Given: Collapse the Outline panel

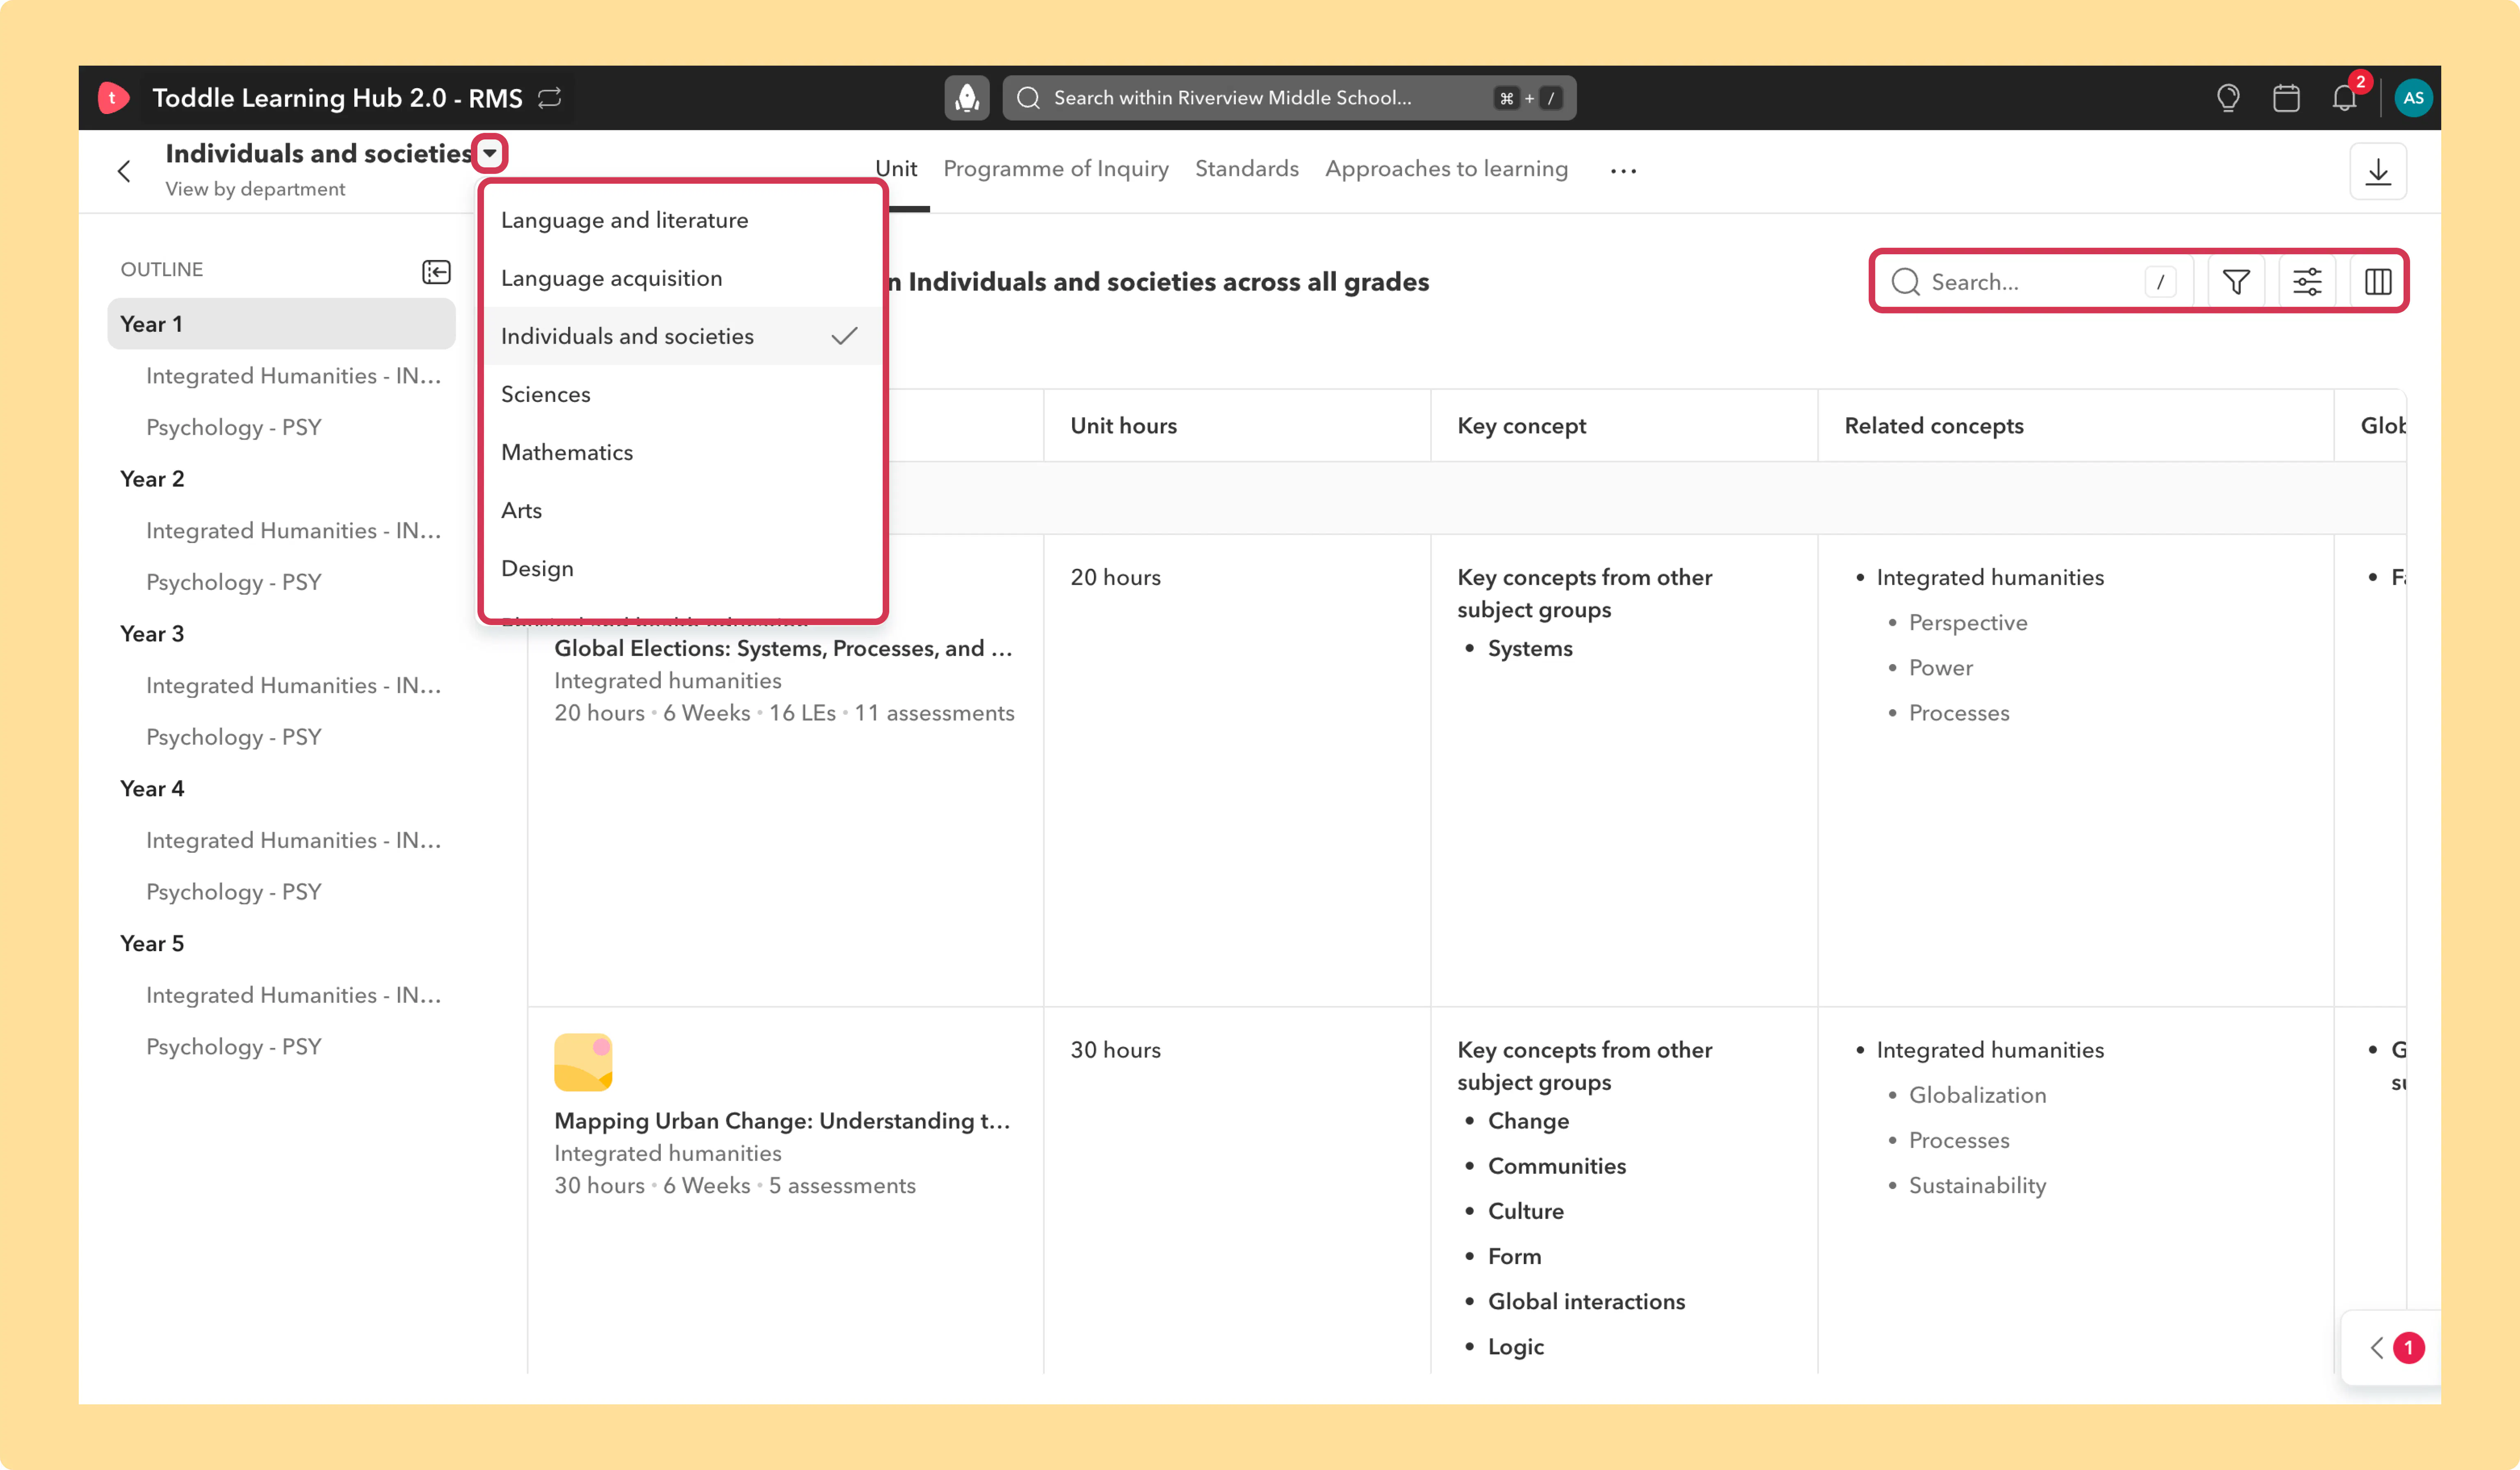Looking at the screenshot, I should pyautogui.click(x=436, y=272).
